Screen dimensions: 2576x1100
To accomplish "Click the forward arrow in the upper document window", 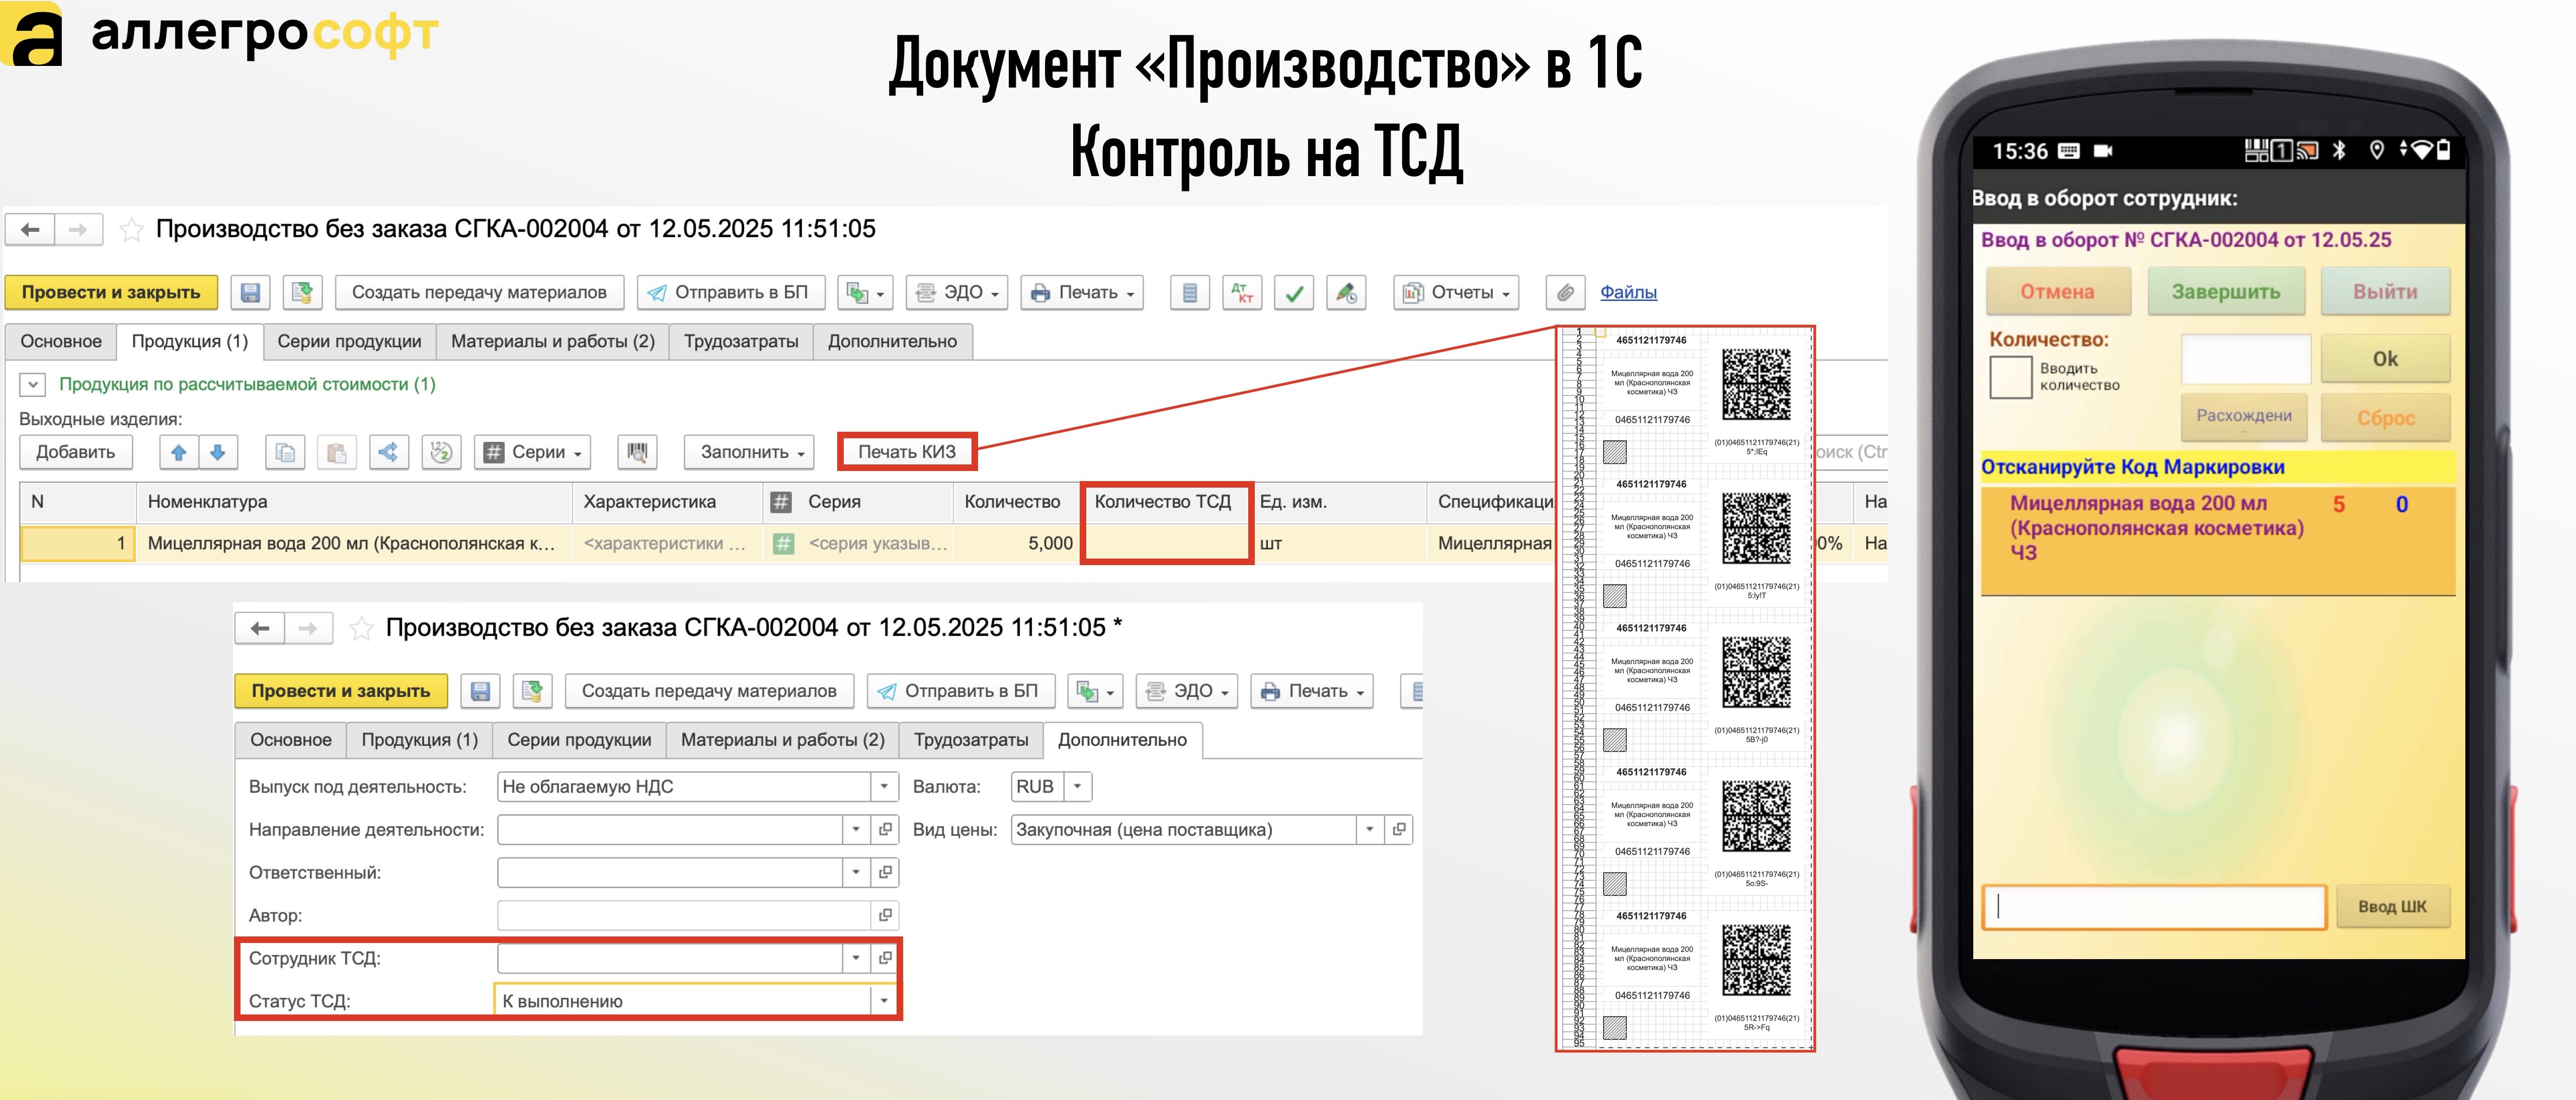I will click(x=78, y=230).
